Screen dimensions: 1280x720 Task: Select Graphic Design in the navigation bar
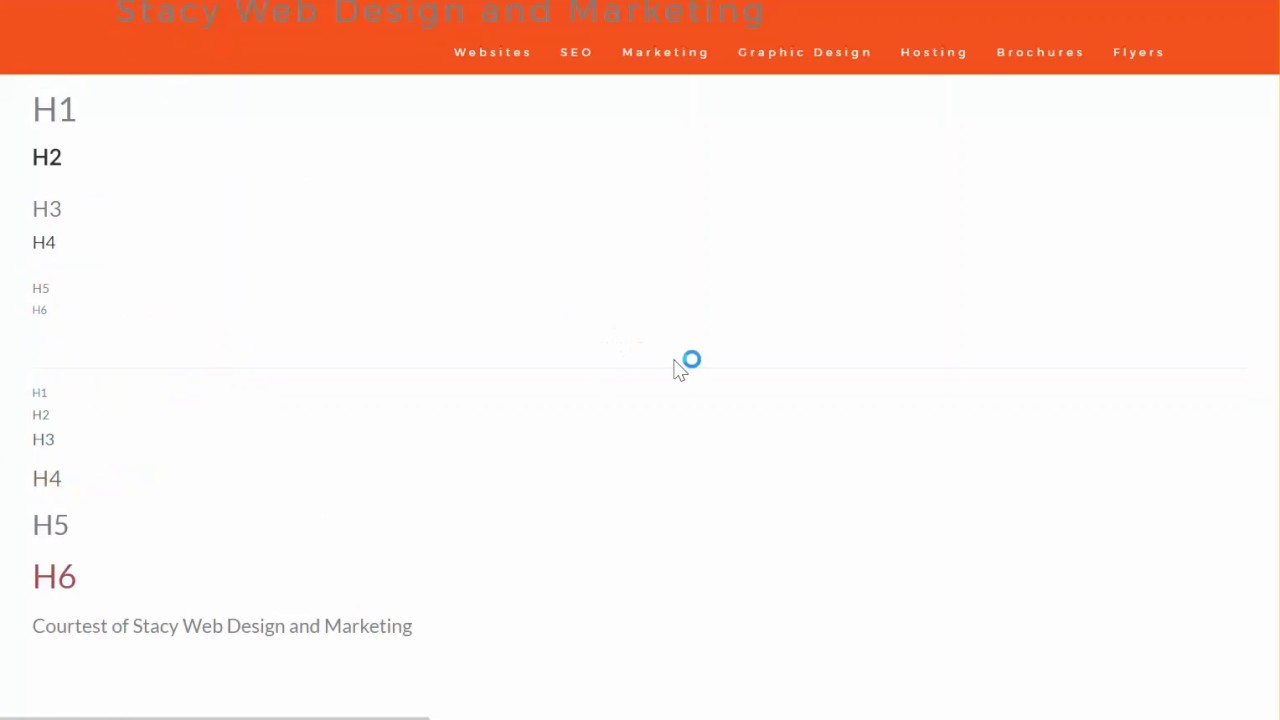804,52
